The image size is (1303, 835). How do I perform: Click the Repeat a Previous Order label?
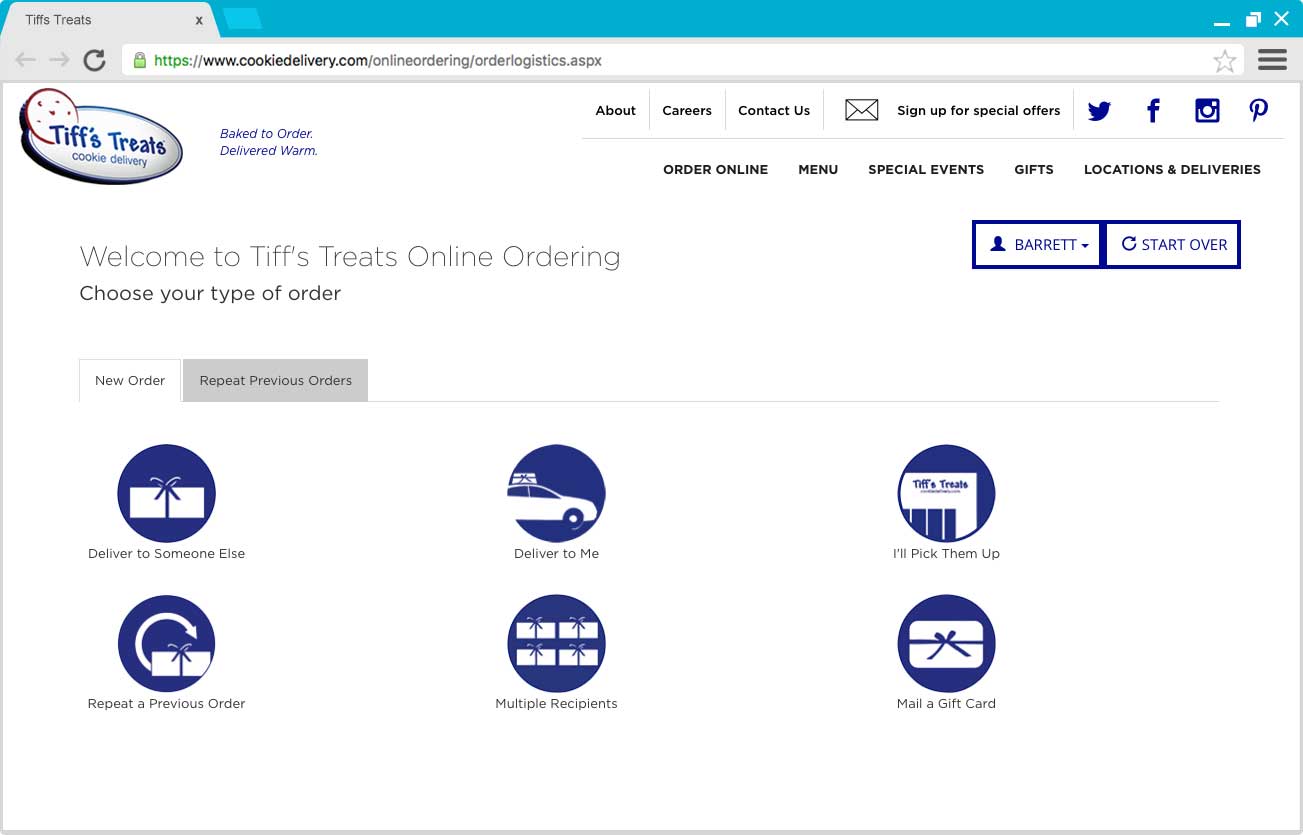[x=166, y=704]
